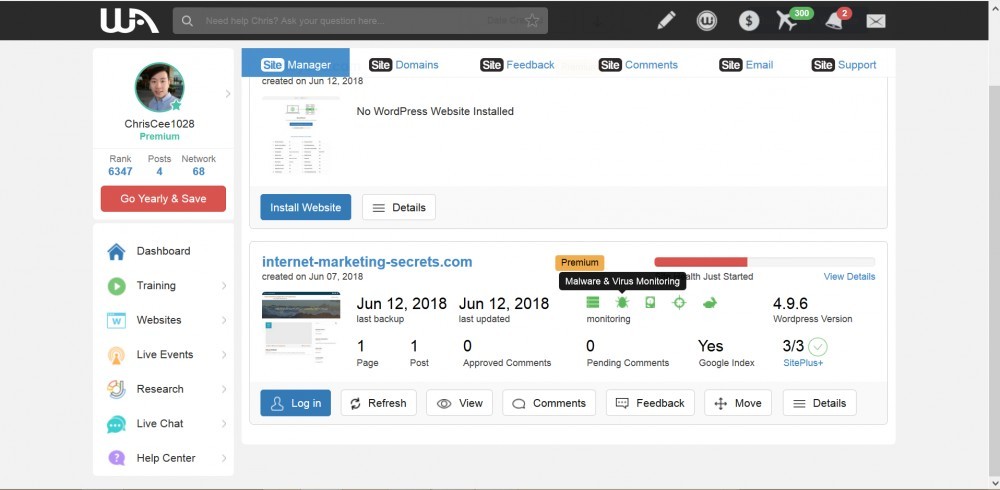Click green Premium text under username
Screen dimensions: 1000x490
159,137
